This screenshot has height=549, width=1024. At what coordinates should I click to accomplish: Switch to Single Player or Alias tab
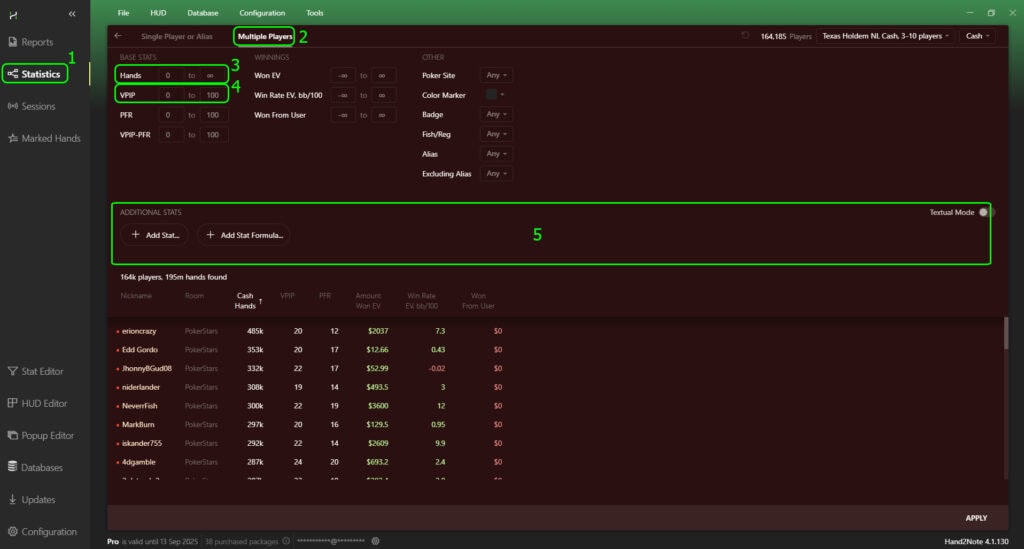point(176,36)
